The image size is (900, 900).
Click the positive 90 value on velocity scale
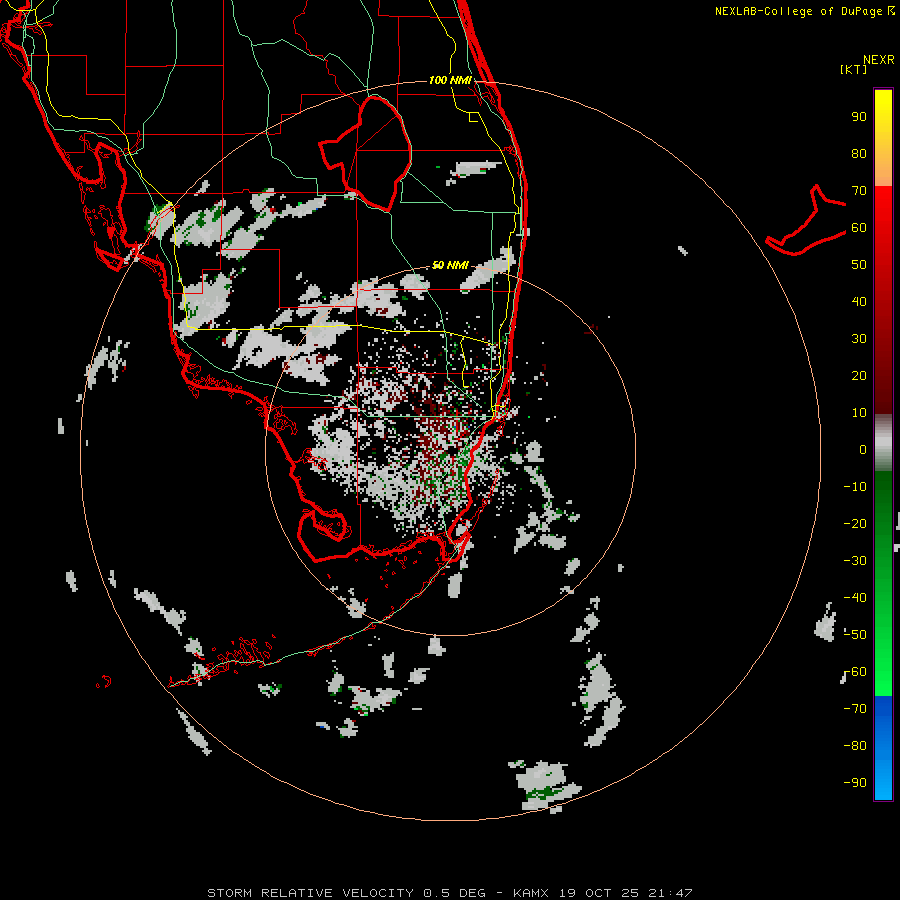(x=859, y=117)
